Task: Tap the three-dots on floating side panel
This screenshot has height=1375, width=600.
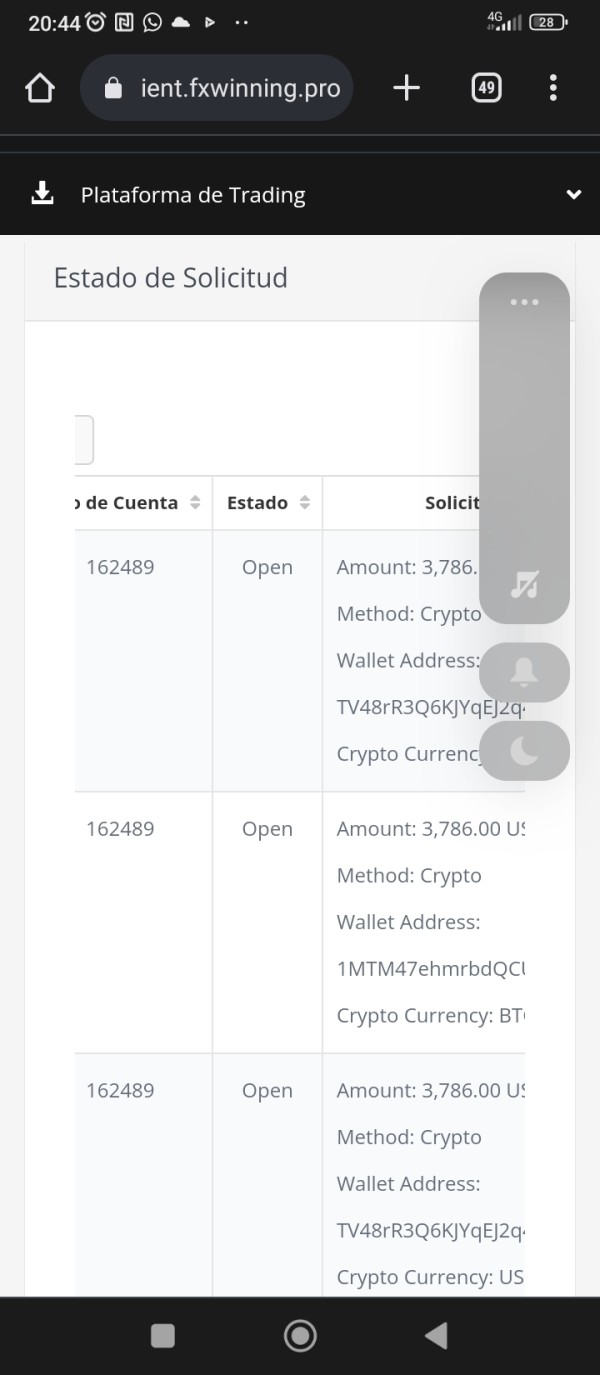Action: [524, 302]
